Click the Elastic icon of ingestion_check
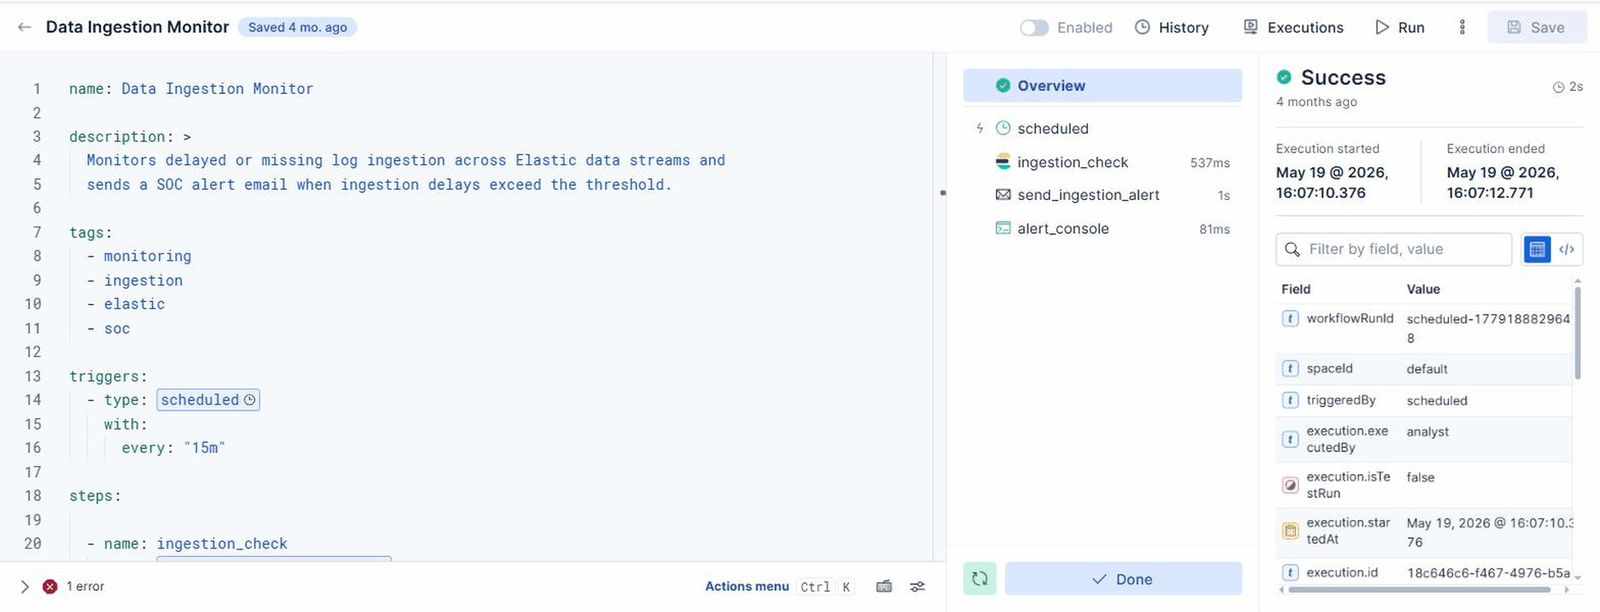1600x612 pixels. coord(1003,162)
